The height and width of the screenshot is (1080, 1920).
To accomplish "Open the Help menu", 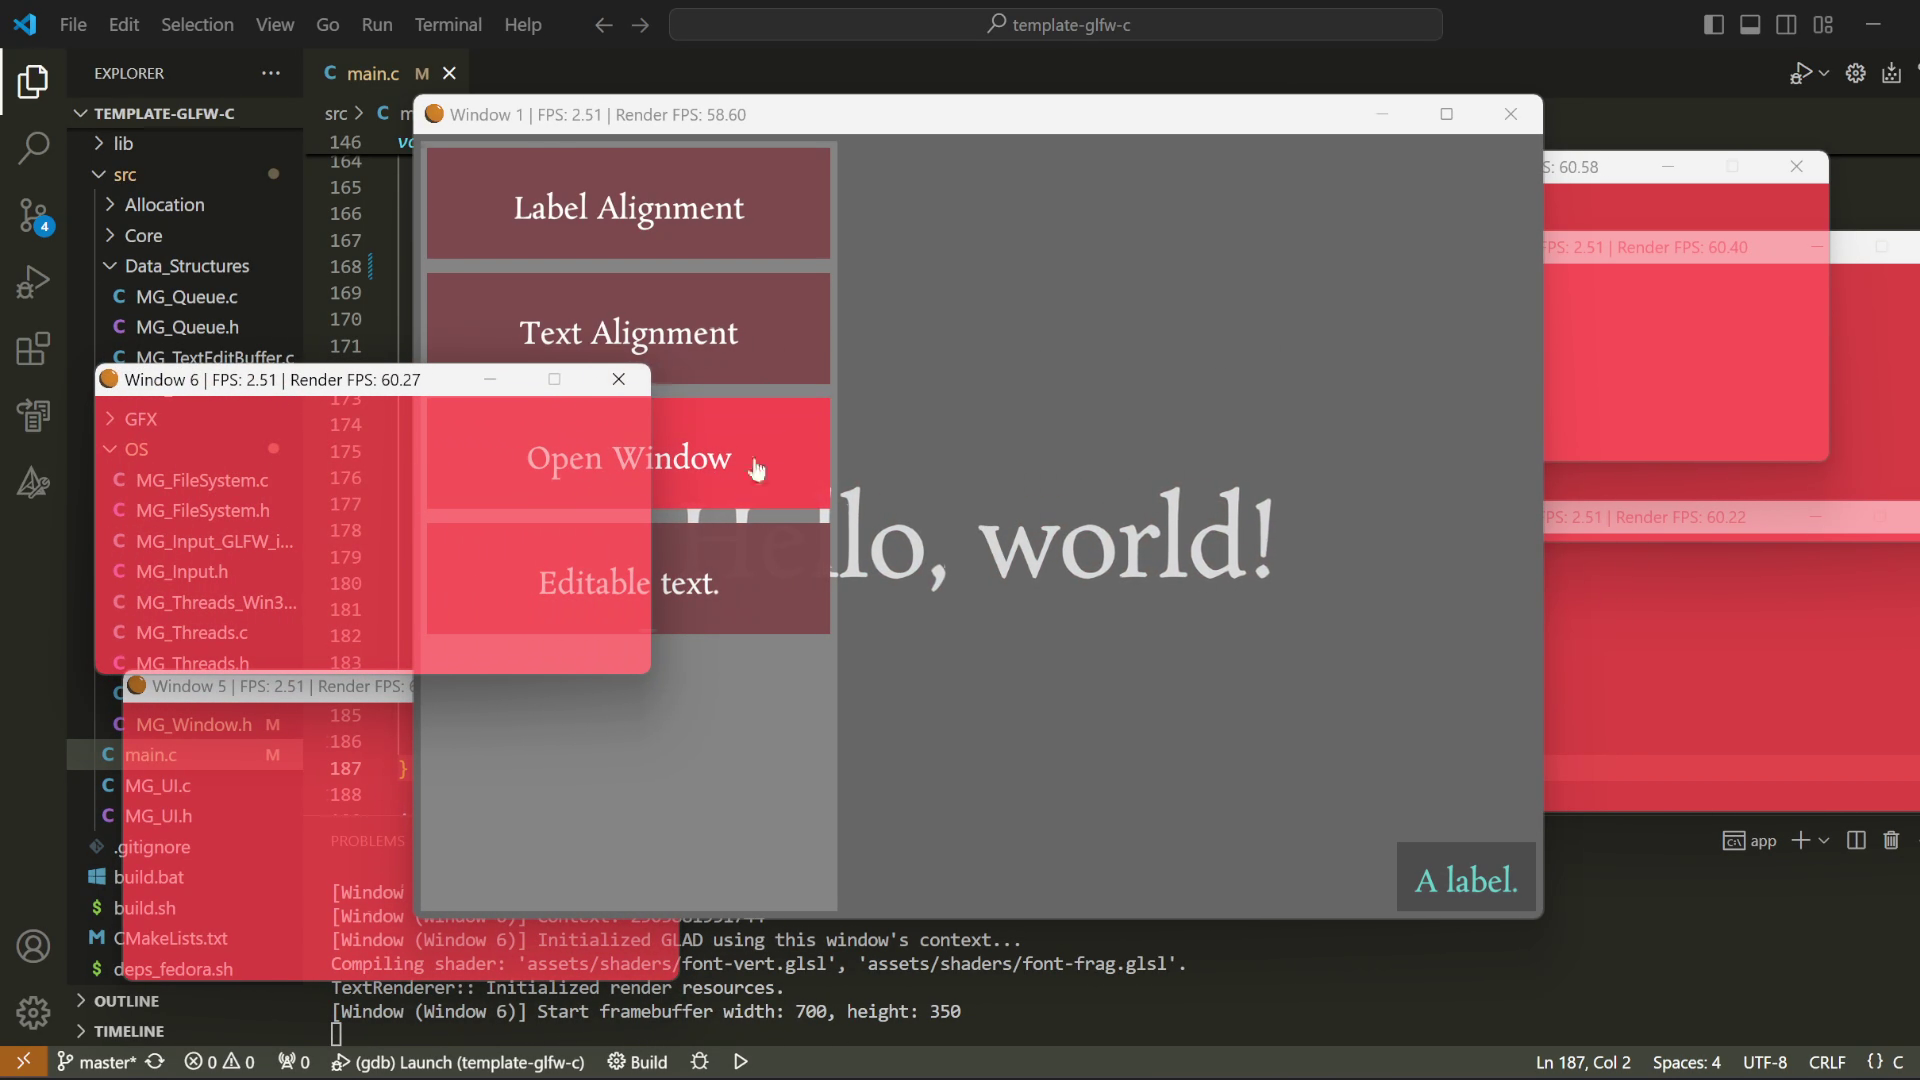I will 523,25.
